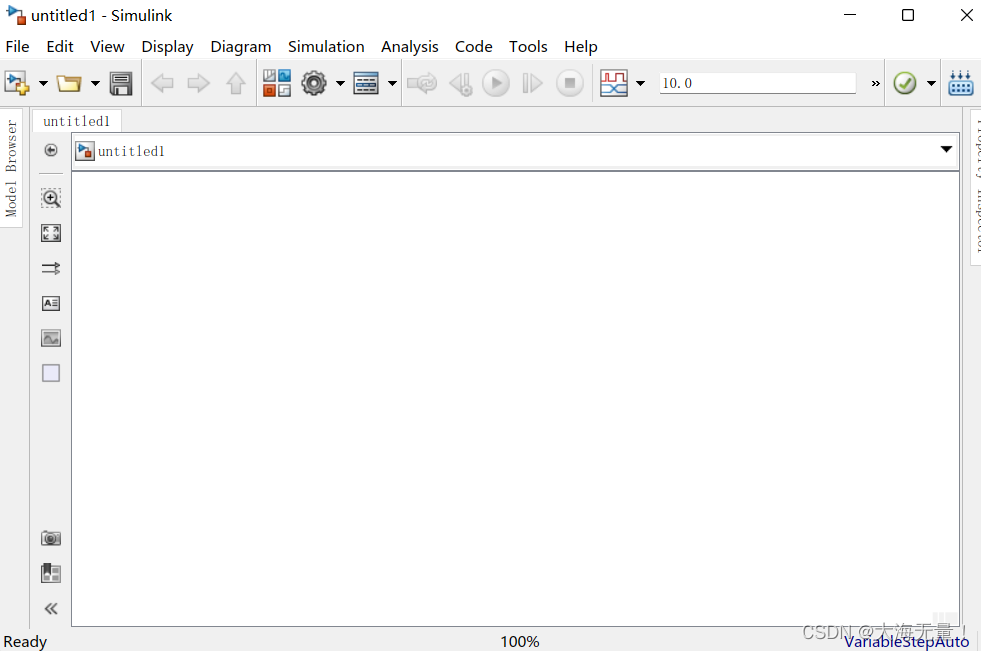Click the 100% zoom level in status bar
This screenshot has height=651, width=981.
[x=519, y=642]
